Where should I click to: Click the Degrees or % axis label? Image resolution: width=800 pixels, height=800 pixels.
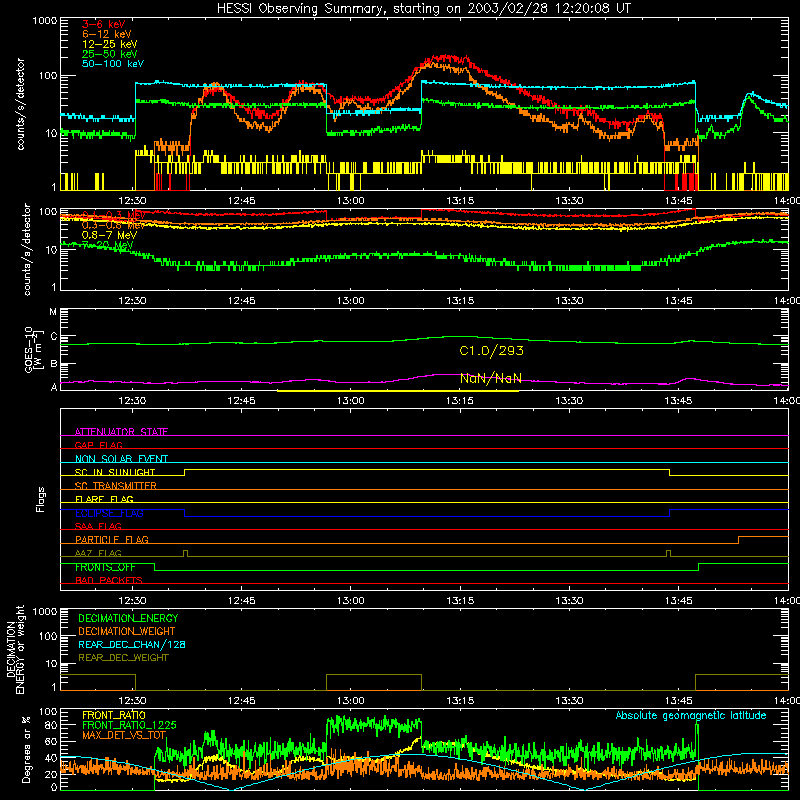coord(26,749)
